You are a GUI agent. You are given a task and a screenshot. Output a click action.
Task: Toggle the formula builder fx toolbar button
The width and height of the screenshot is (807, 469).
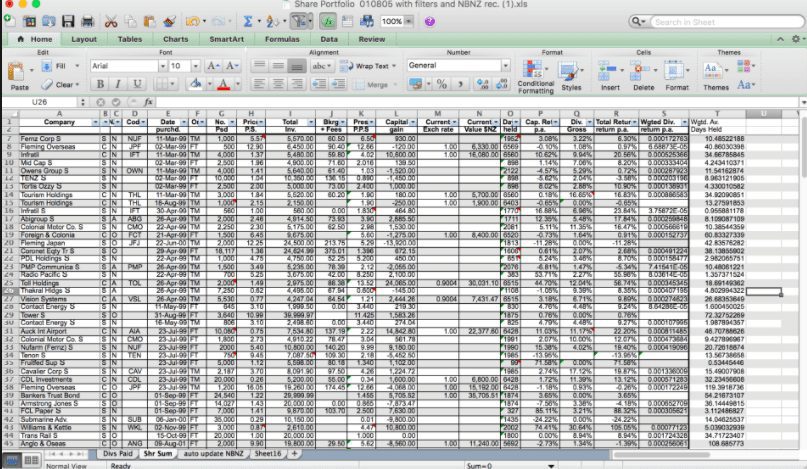pyautogui.click(x=328, y=21)
